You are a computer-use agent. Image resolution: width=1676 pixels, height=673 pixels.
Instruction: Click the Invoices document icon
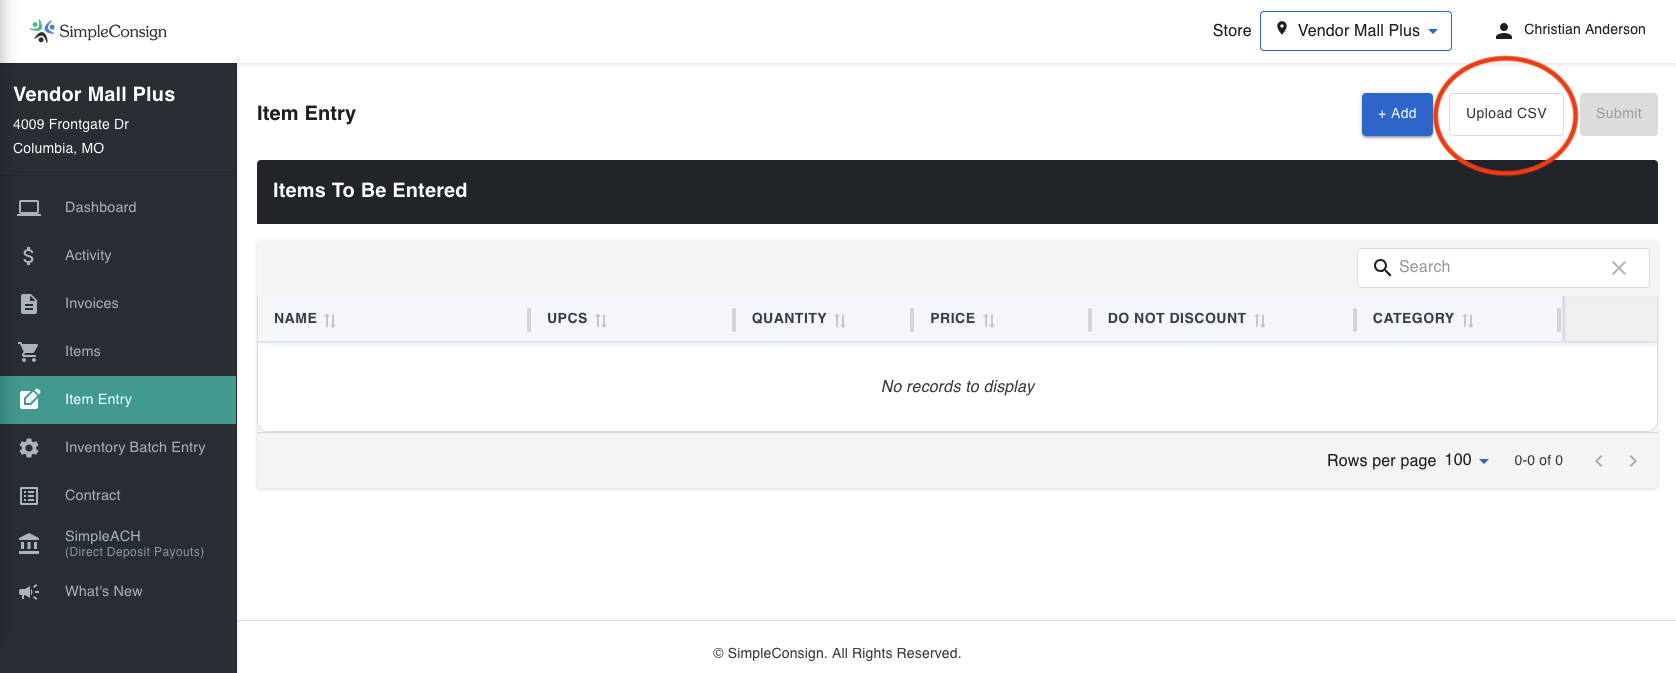[x=29, y=304]
